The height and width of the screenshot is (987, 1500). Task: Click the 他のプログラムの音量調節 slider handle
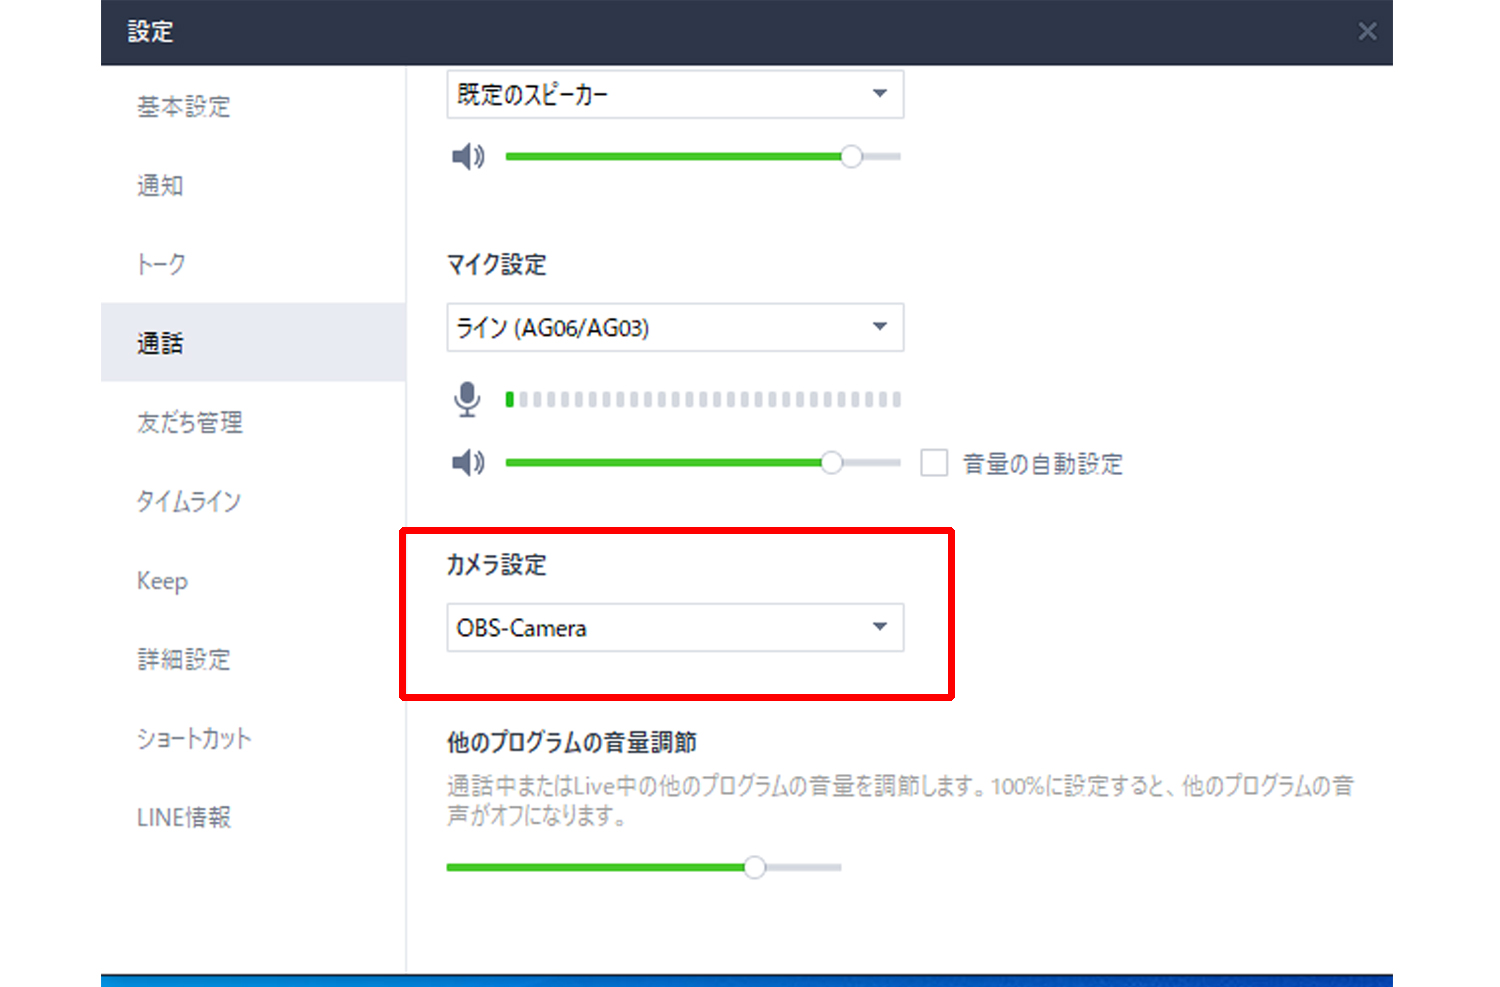(x=755, y=867)
